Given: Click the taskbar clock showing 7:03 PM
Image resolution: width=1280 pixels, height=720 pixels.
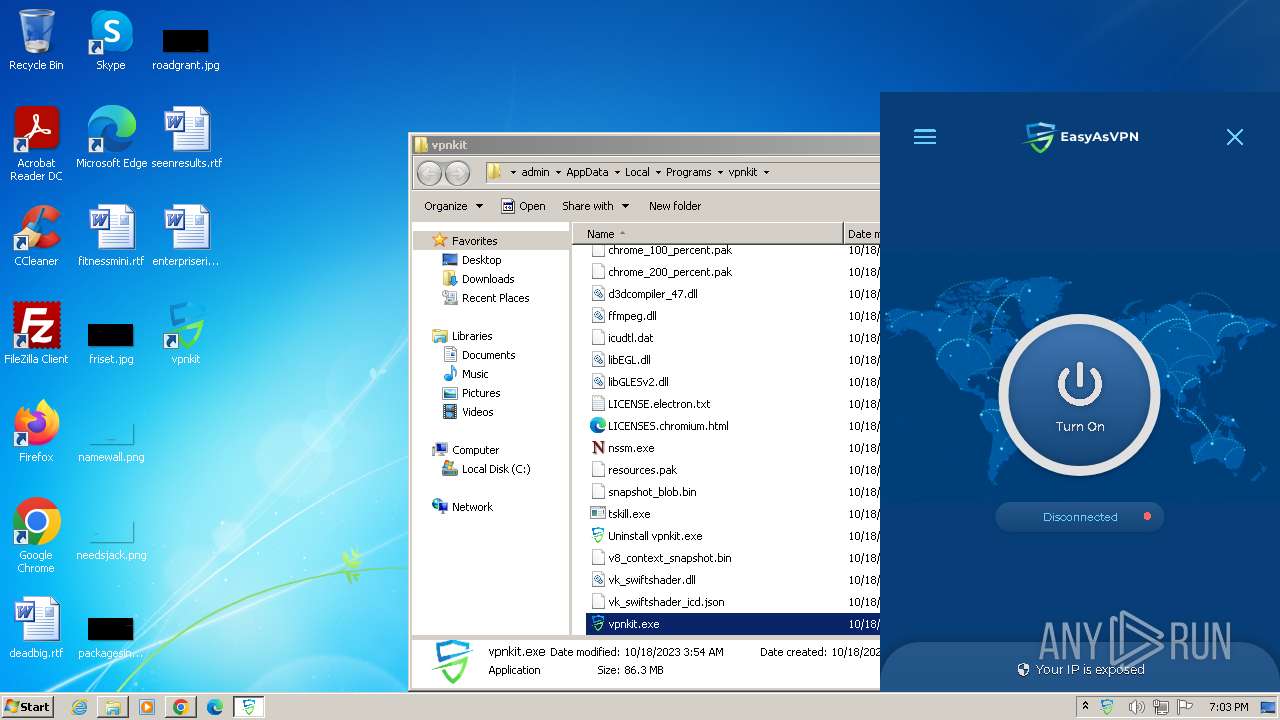Looking at the screenshot, I should pos(1228,707).
